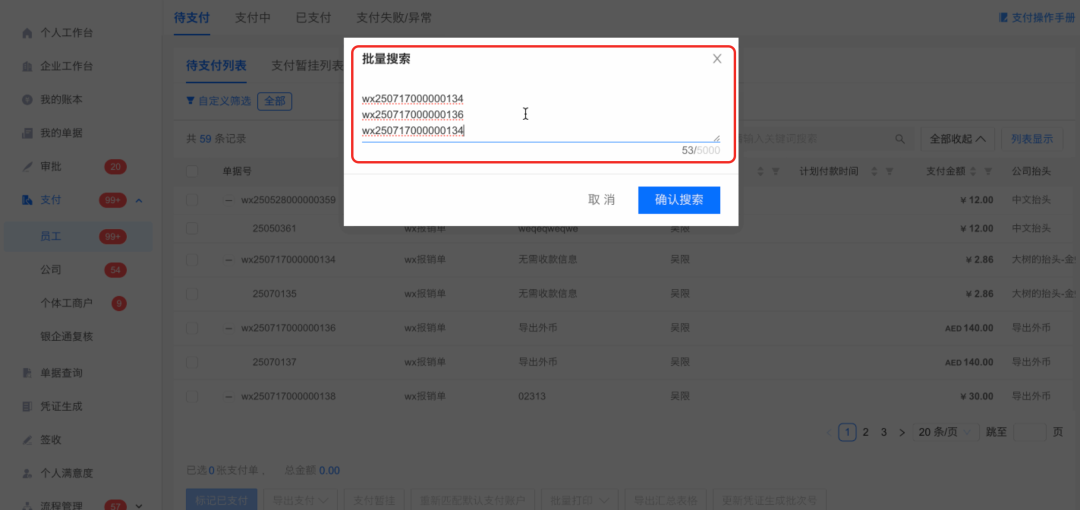Go to previous page arrow in pagination
This screenshot has width=1080, height=510.
coord(829,433)
